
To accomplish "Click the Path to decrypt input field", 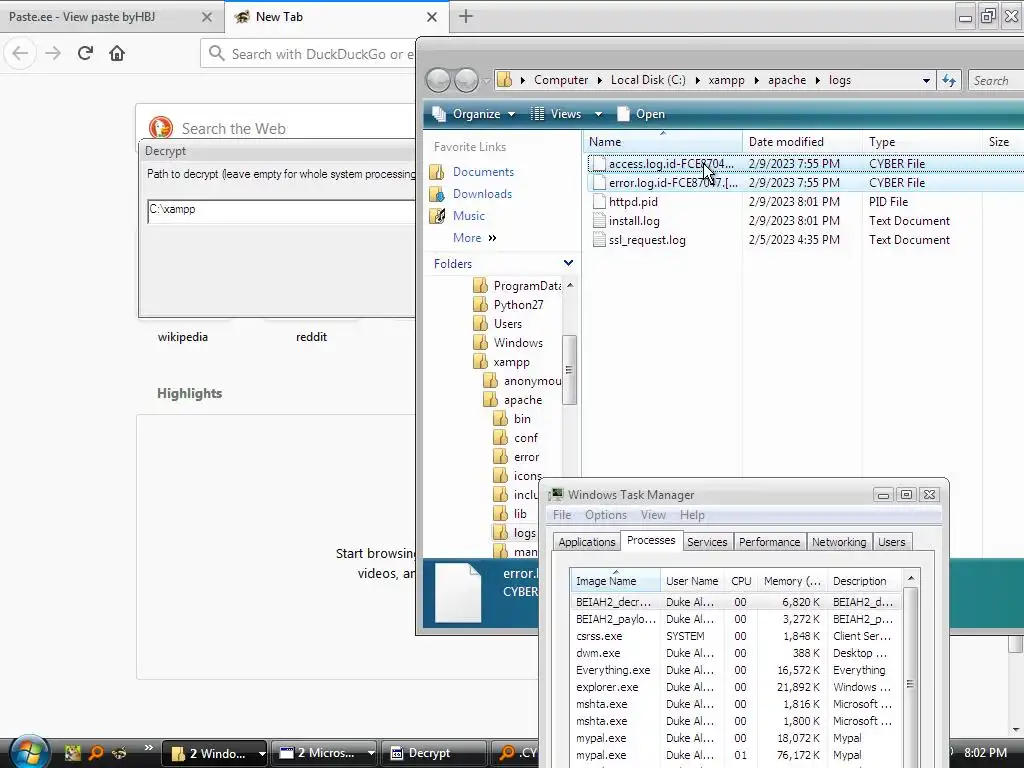I will click(281, 212).
